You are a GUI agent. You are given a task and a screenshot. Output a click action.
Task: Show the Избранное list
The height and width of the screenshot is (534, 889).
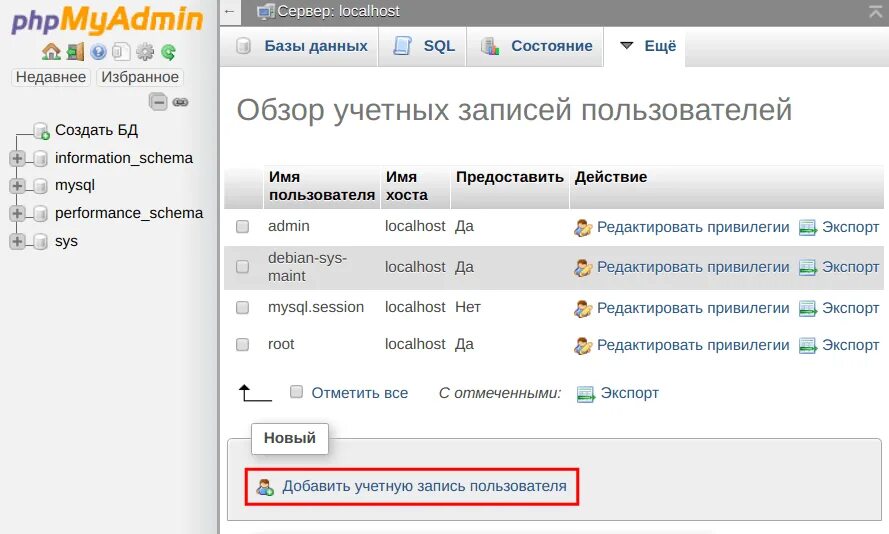140,77
